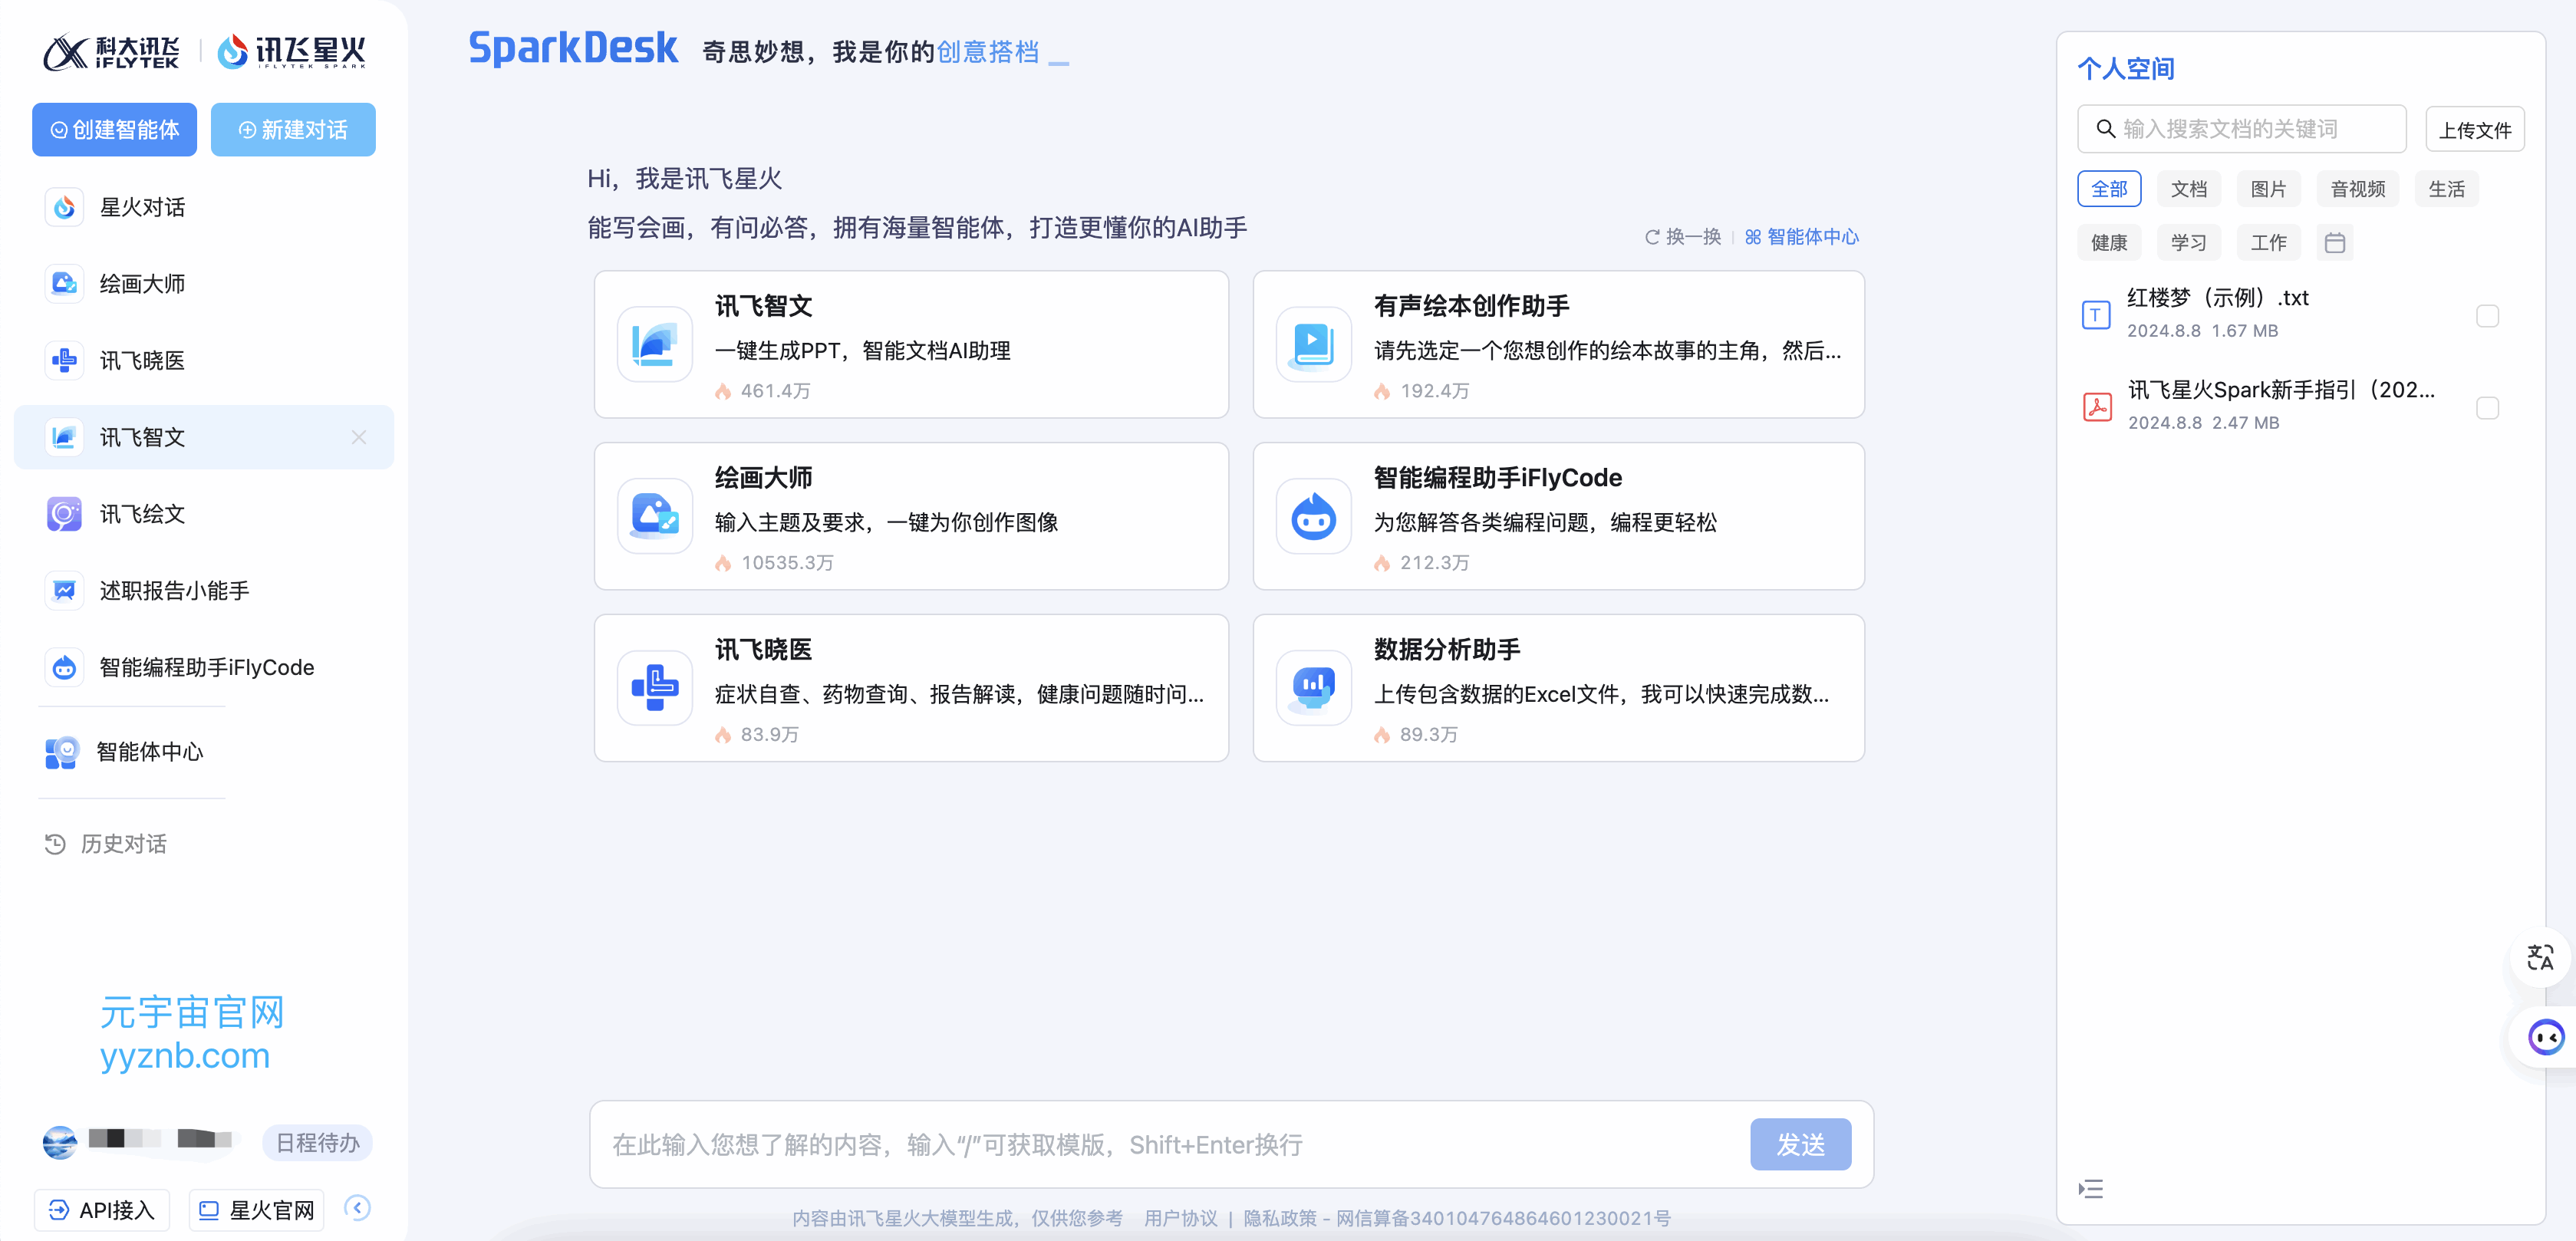The height and width of the screenshot is (1241, 2576).
Task: Click the 上传文件 button
Action: 2474,130
